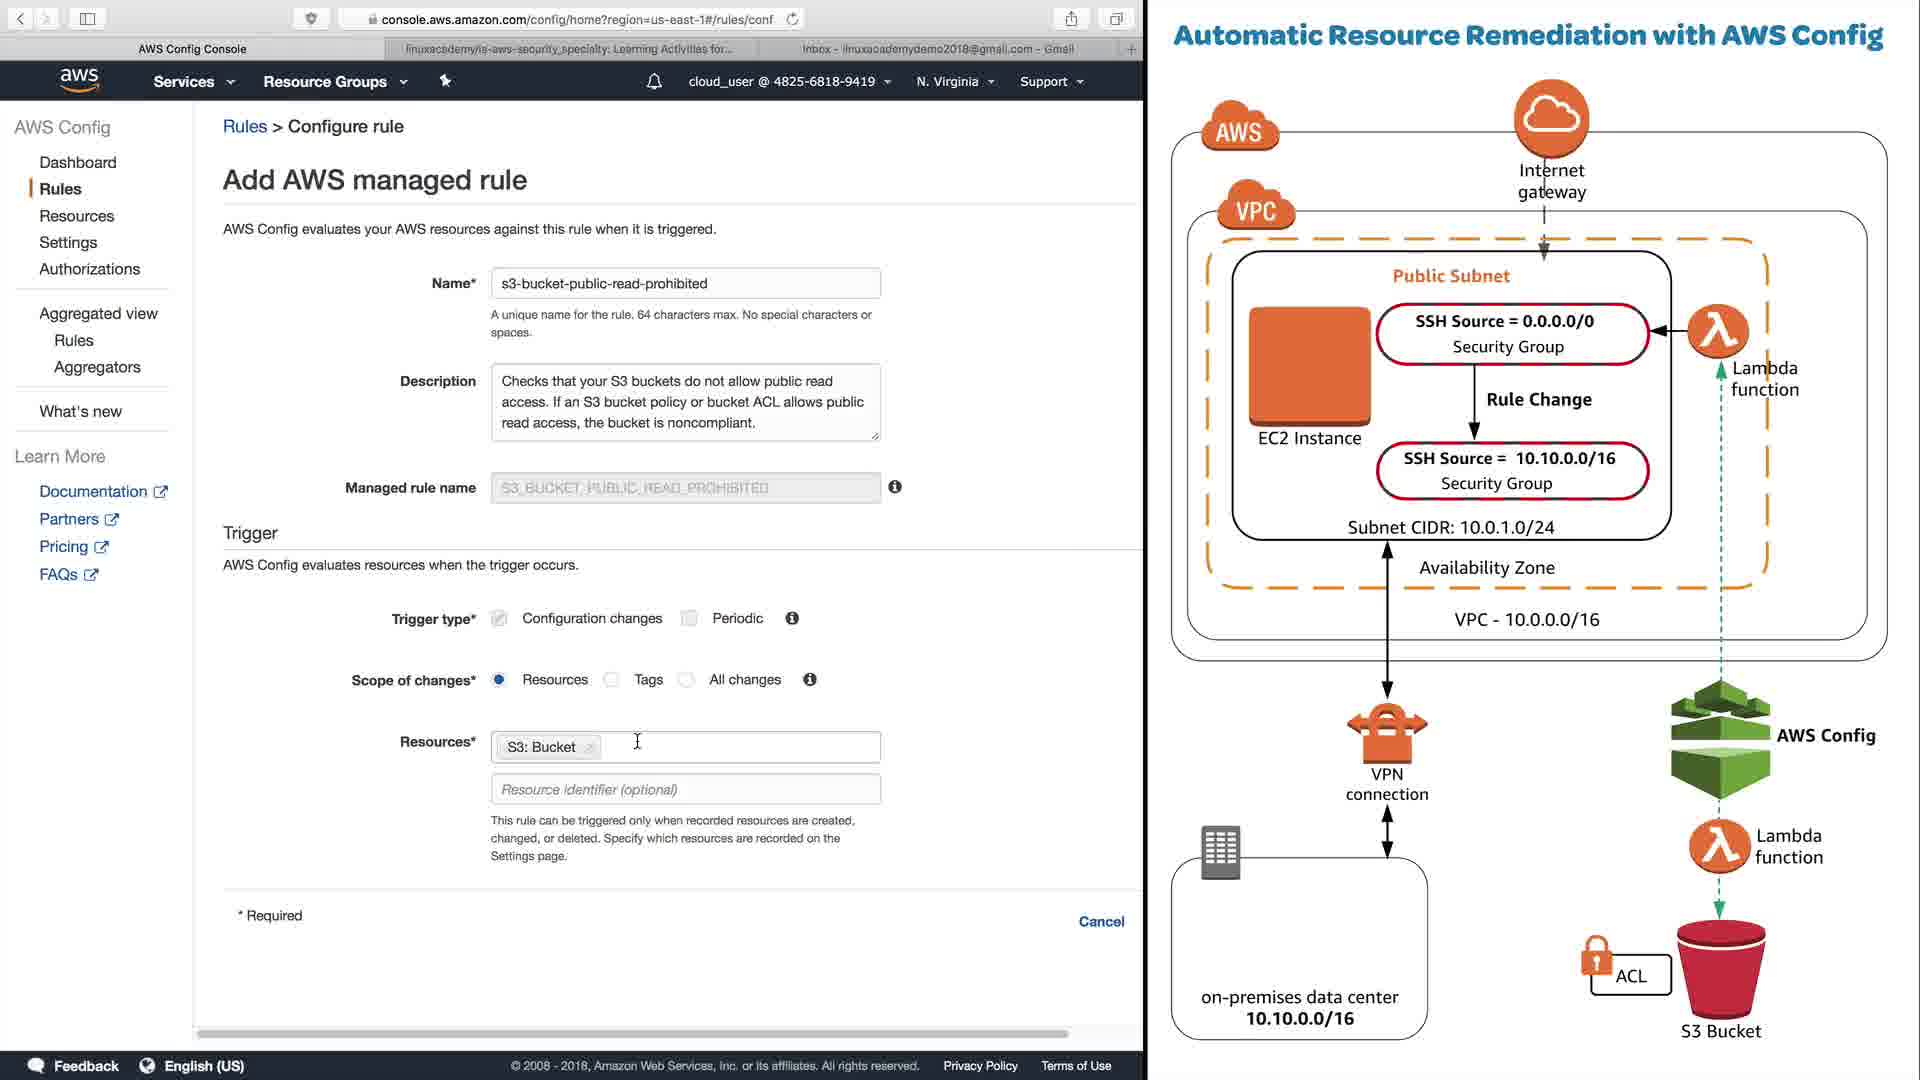Open the Resource Groups dropdown
This screenshot has width=1920, height=1080.
coord(335,81)
